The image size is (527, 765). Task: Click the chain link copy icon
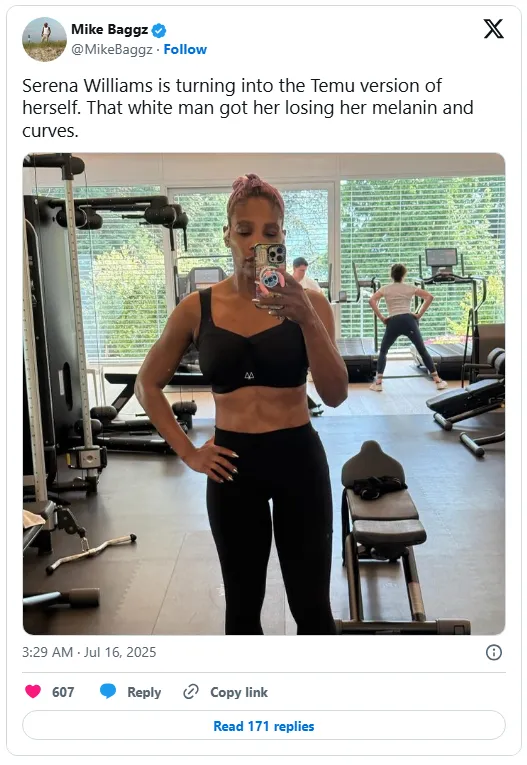click(x=191, y=692)
